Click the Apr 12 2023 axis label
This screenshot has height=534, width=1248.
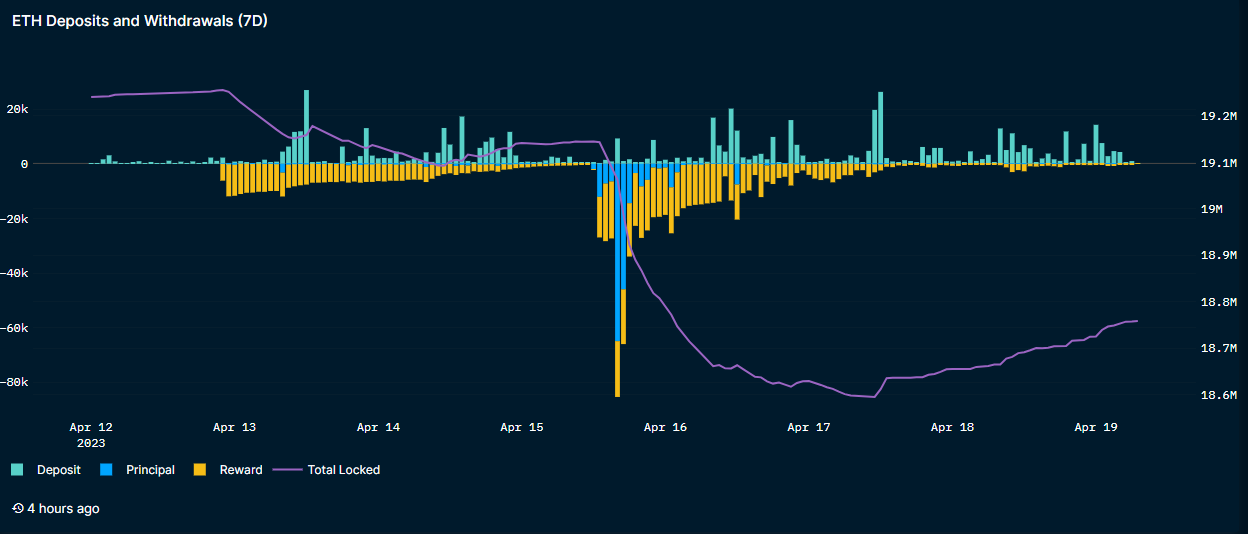(91, 434)
